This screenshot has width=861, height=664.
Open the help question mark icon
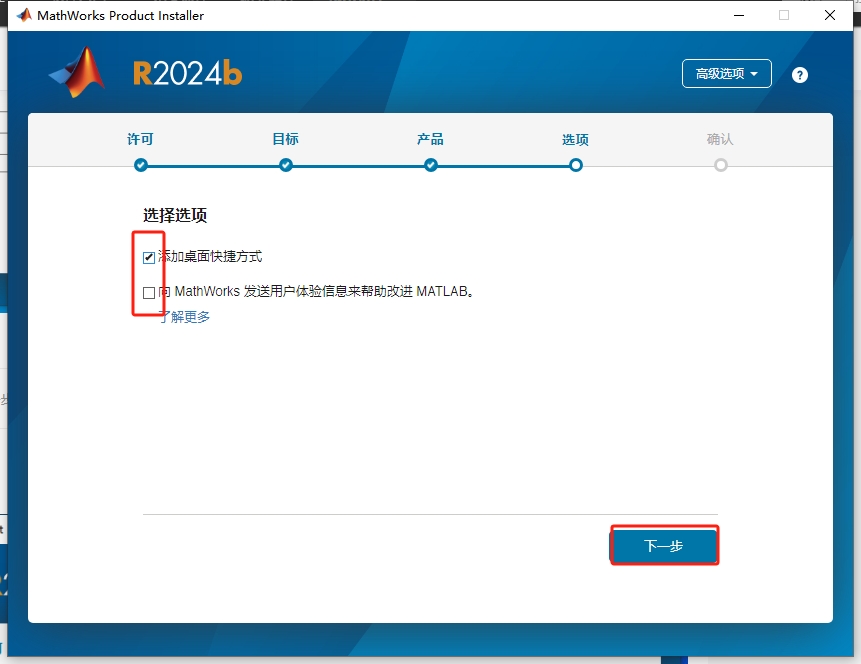click(x=799, y=74)
